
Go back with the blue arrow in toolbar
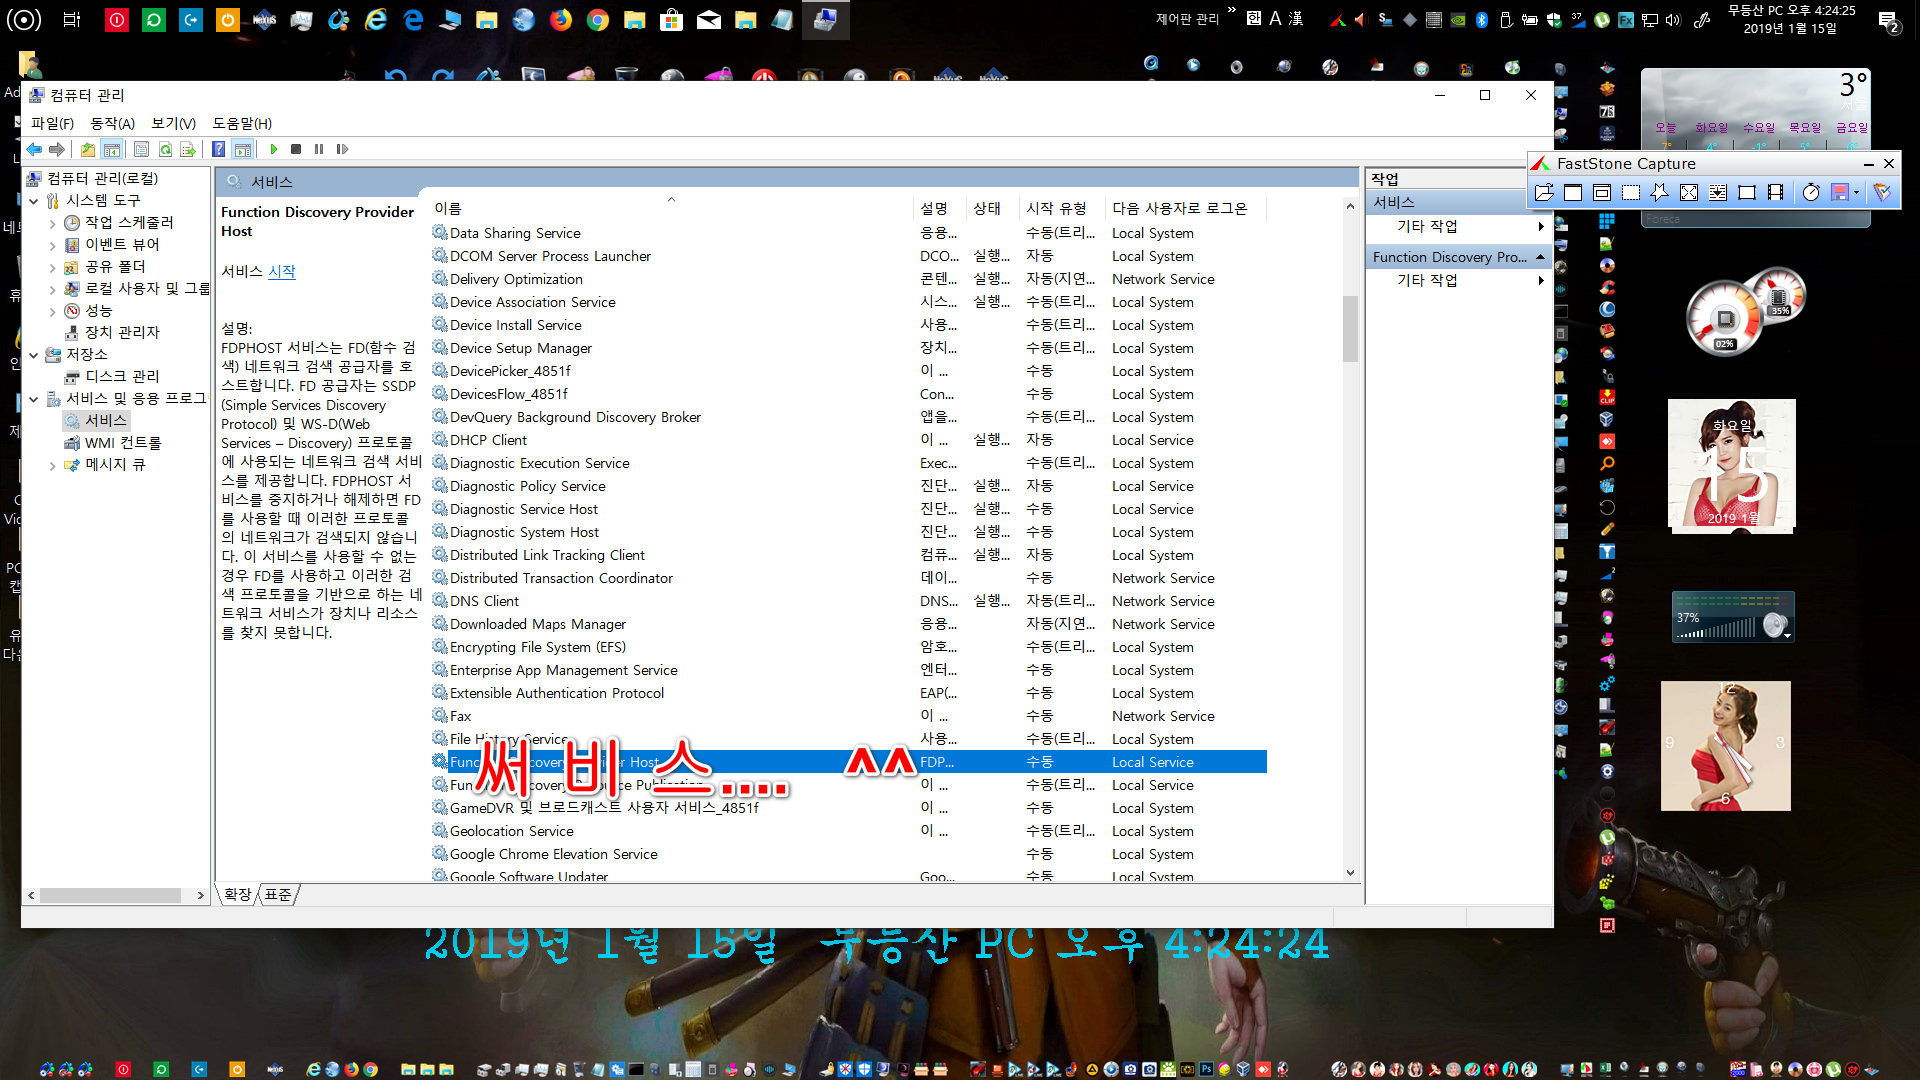pos(34,149)
